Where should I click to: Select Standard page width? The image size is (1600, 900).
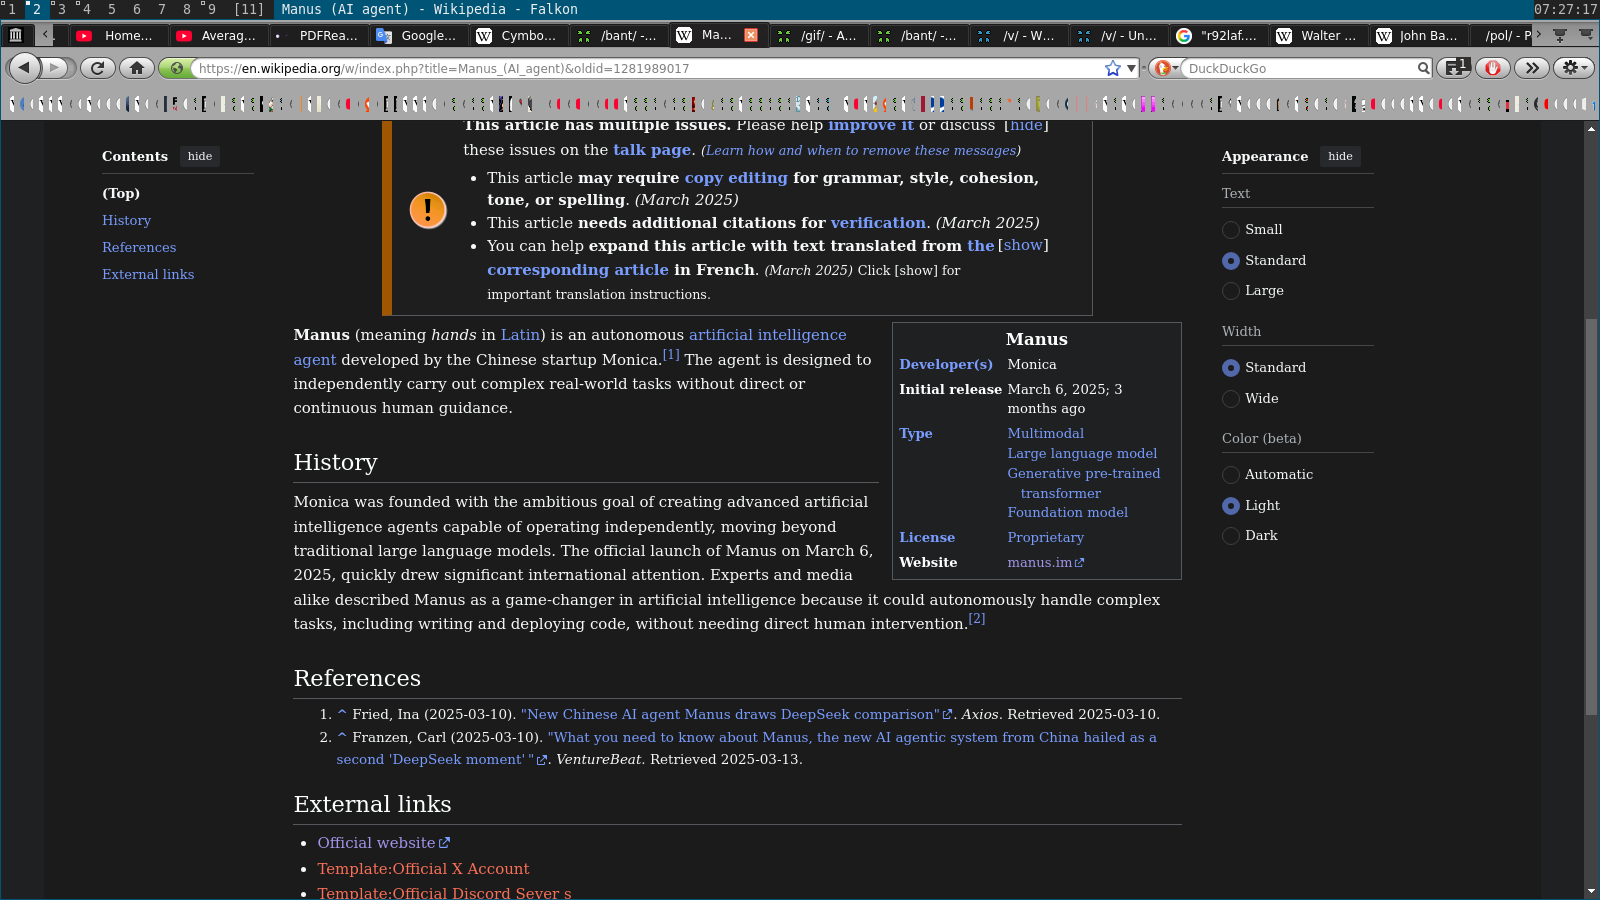pyautogui.click(x=1231, y=368)
